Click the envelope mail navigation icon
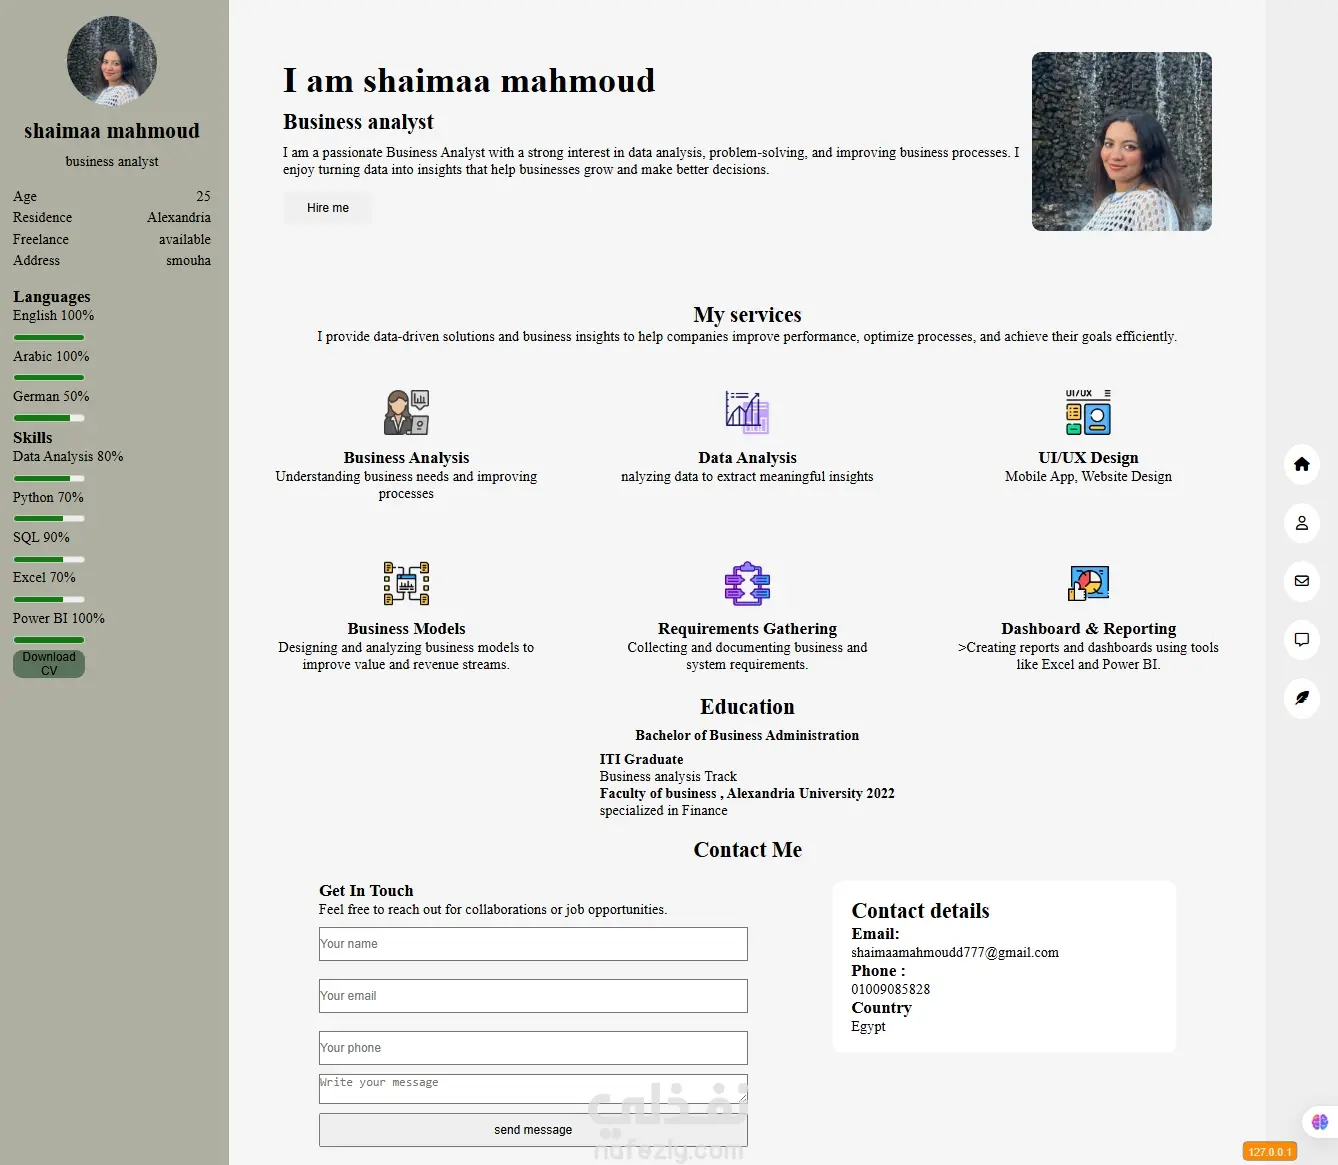 point(1301,581)
